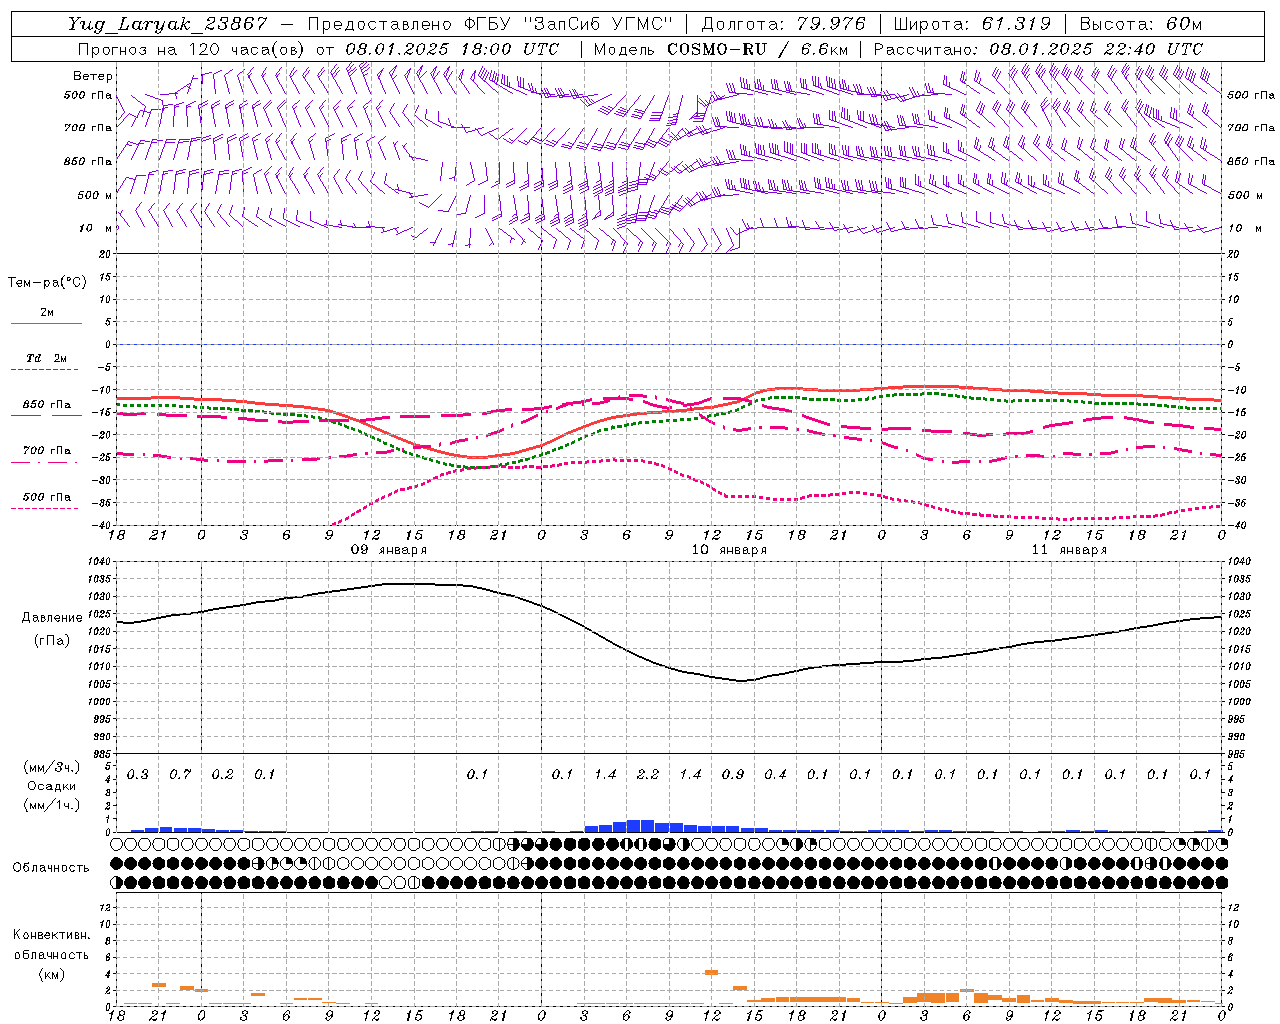Click the "(гПа)" pressure unit label

pyautogui.click(x=52, y=640)
